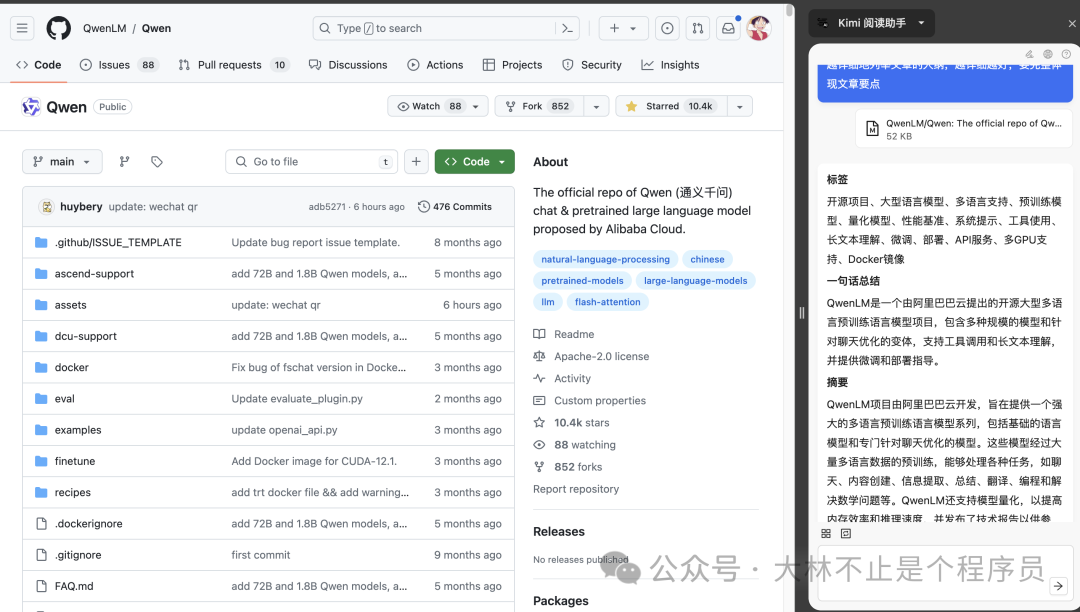Click the plus add file button

tap(416, 161)
